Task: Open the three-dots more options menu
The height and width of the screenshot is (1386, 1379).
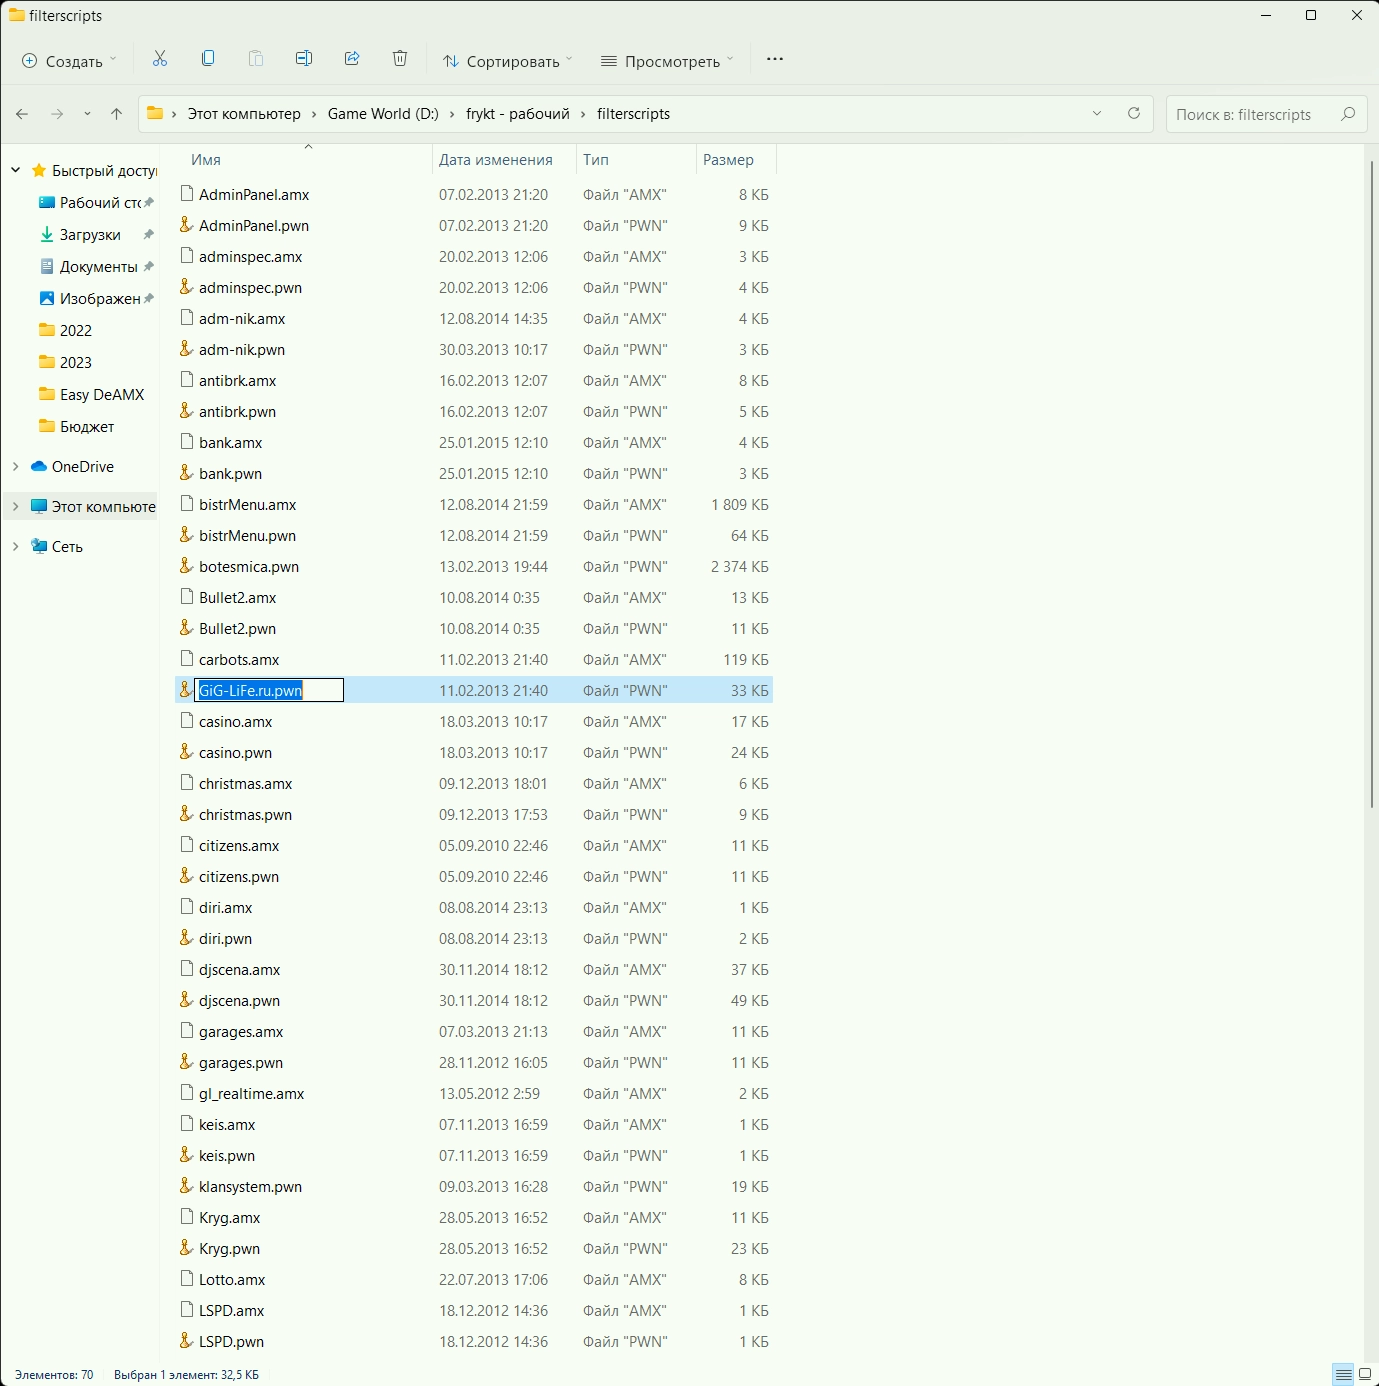Action: tap(775, 59)
